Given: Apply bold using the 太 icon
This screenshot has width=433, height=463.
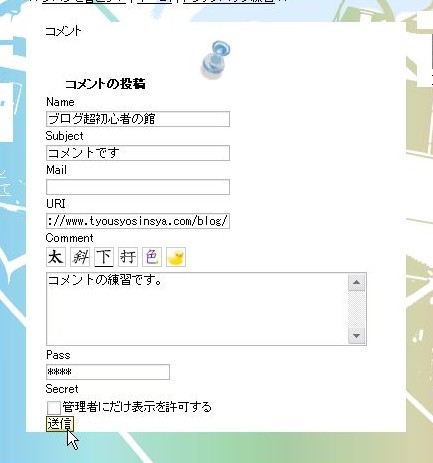Looking at the screenshot, I should (56, 257).
